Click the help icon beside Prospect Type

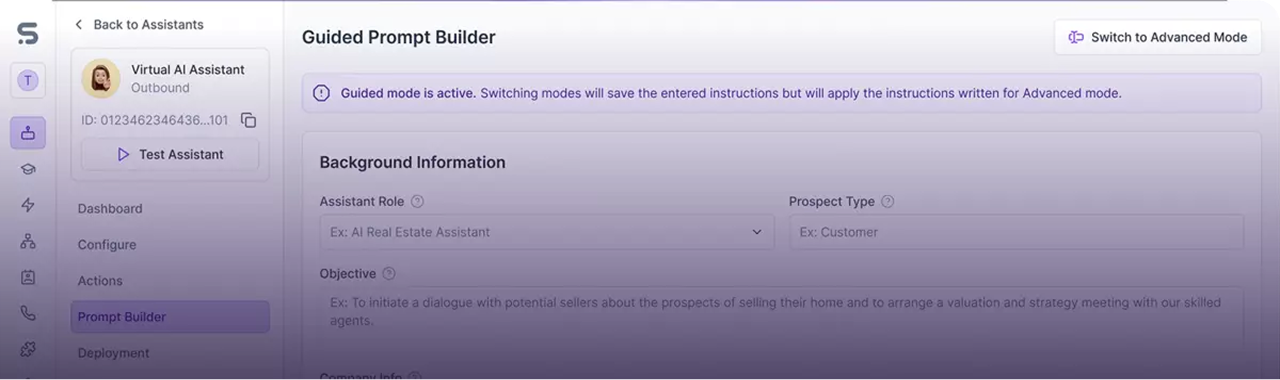(888, 201)
